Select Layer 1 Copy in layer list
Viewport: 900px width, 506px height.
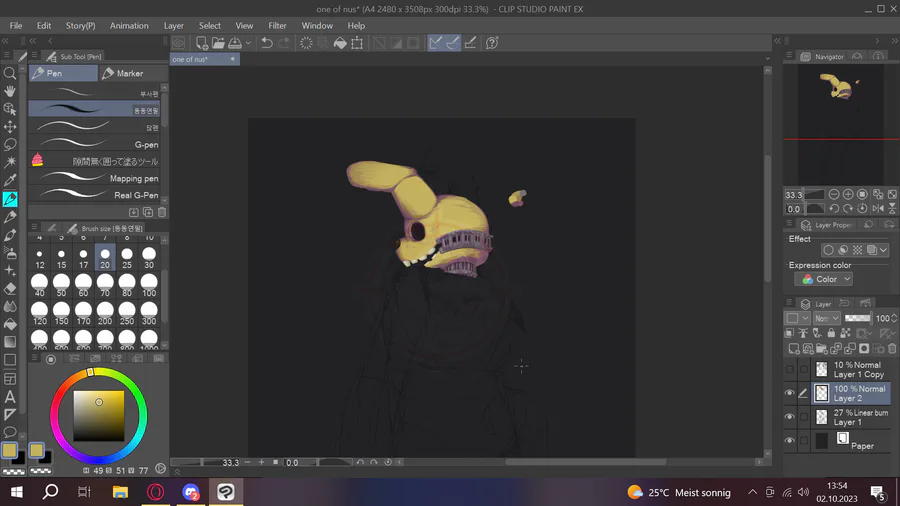coord(852,369)
